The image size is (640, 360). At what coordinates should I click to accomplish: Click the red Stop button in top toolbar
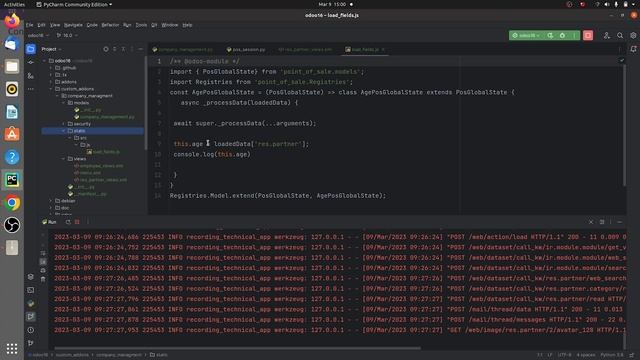(x=588, y=36)
